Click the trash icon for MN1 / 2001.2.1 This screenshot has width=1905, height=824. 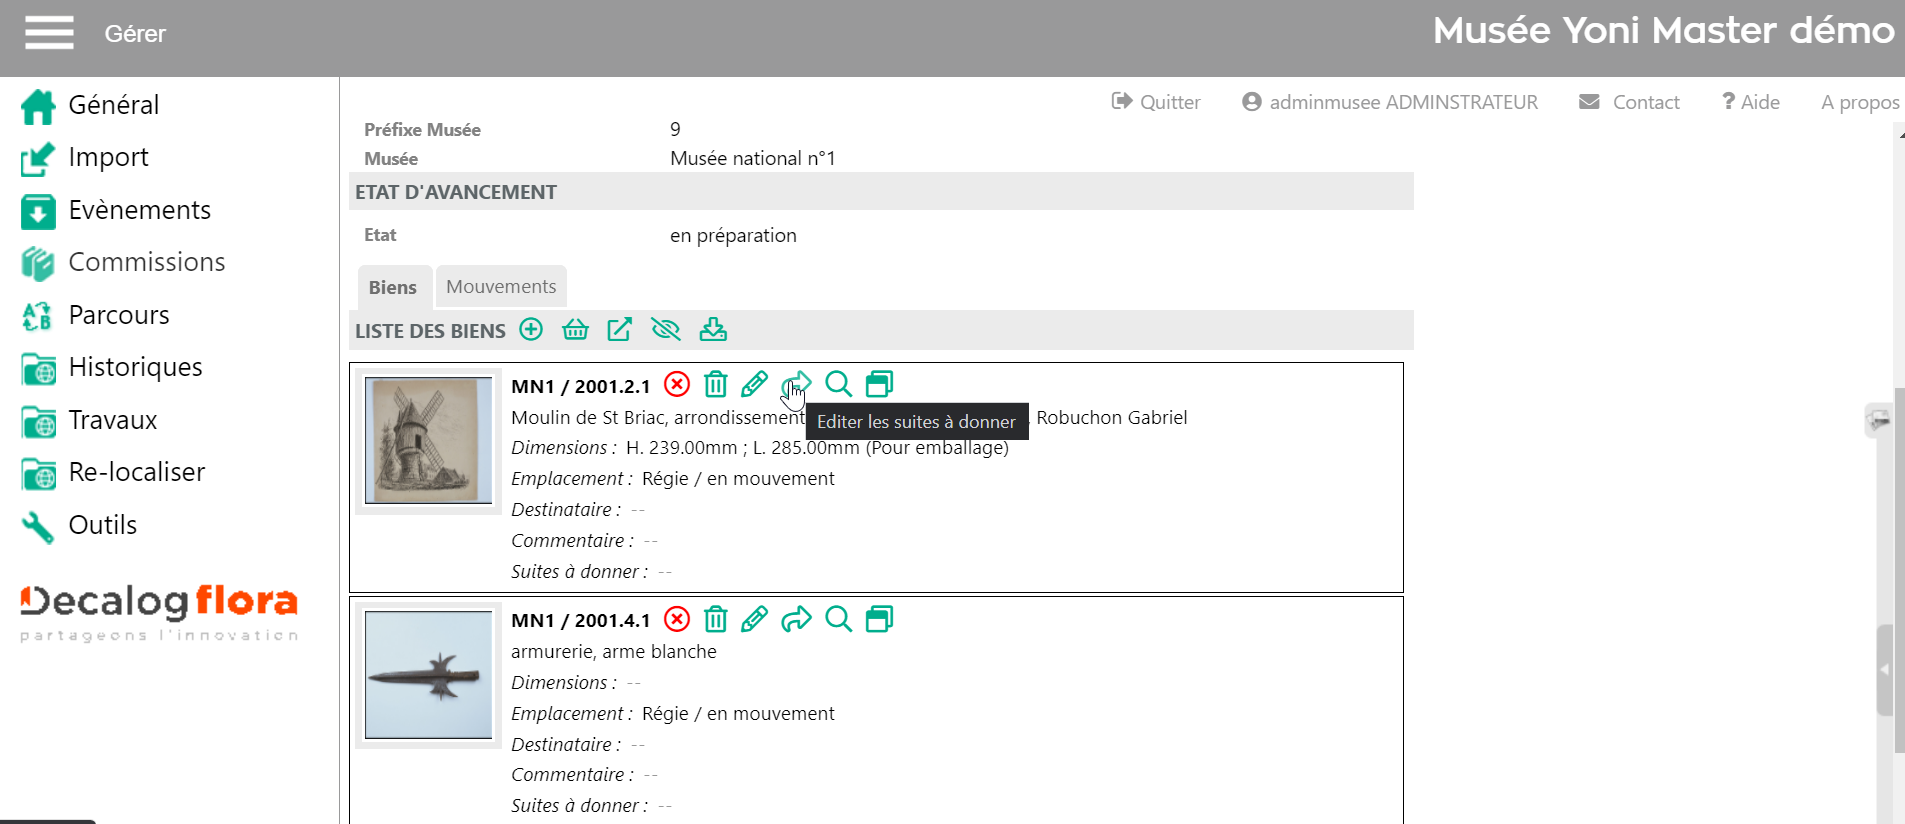715,385
